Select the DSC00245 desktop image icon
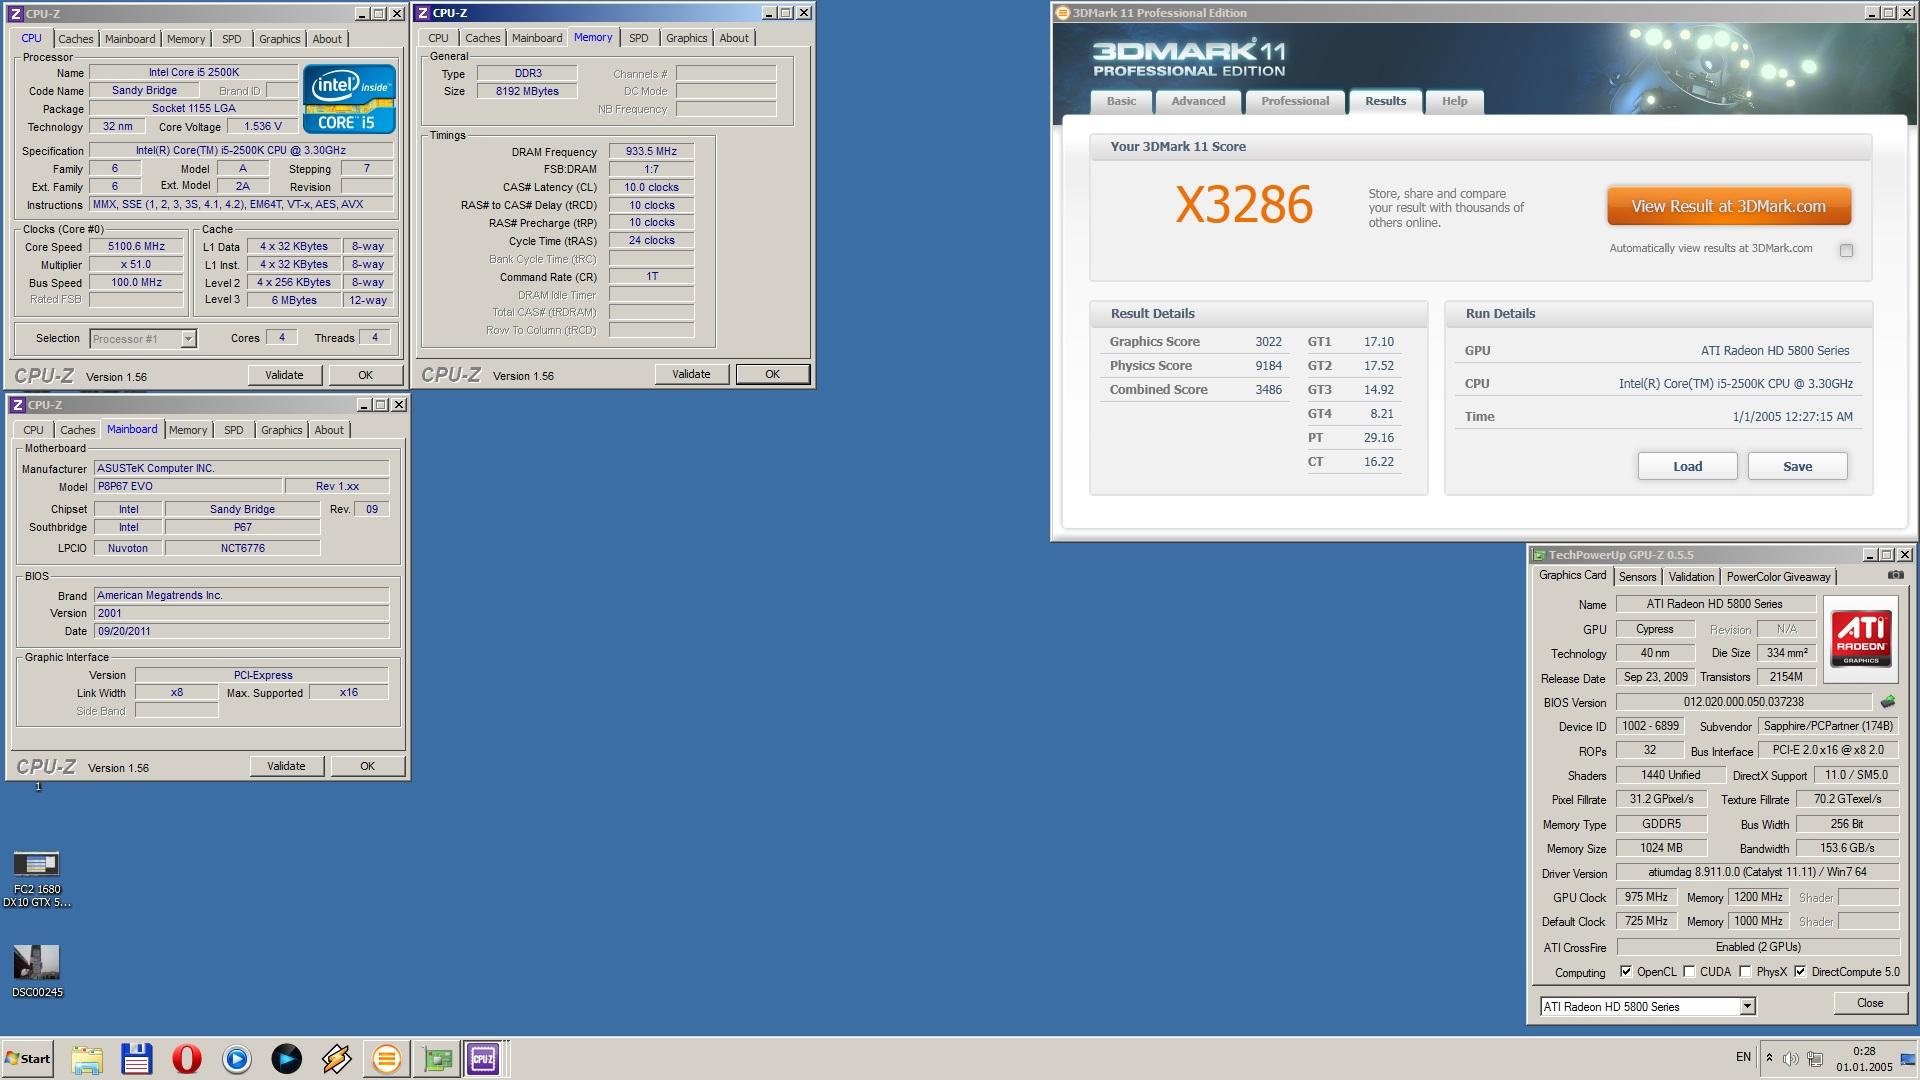 (37, 971)
